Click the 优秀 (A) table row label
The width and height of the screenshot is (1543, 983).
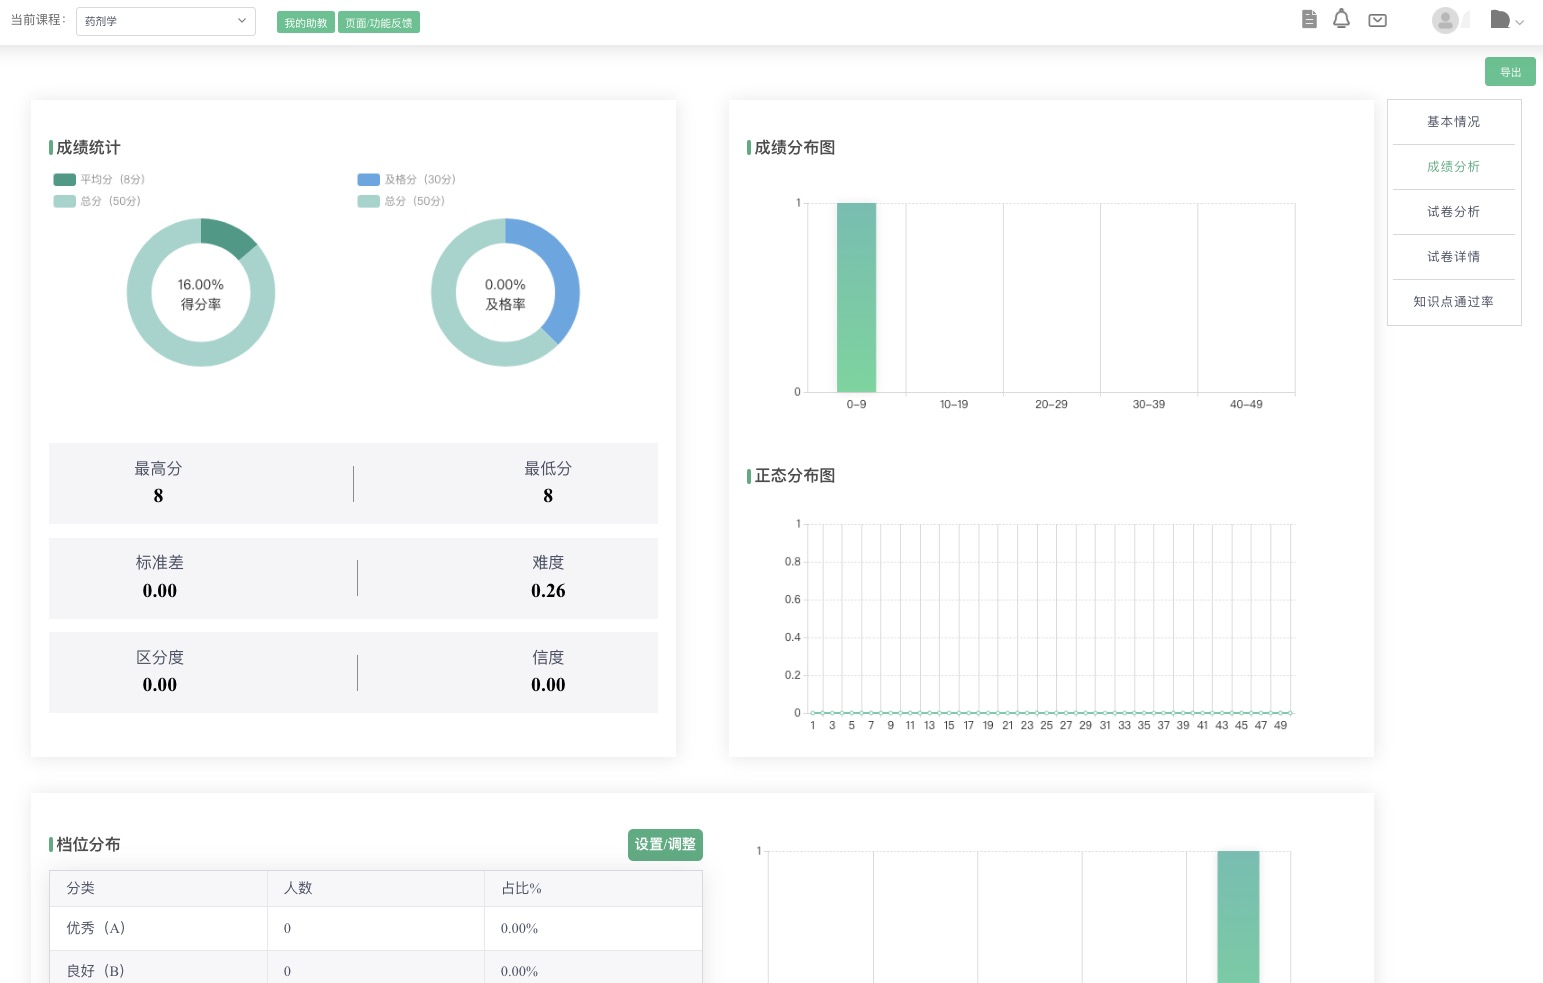point(96,928)
